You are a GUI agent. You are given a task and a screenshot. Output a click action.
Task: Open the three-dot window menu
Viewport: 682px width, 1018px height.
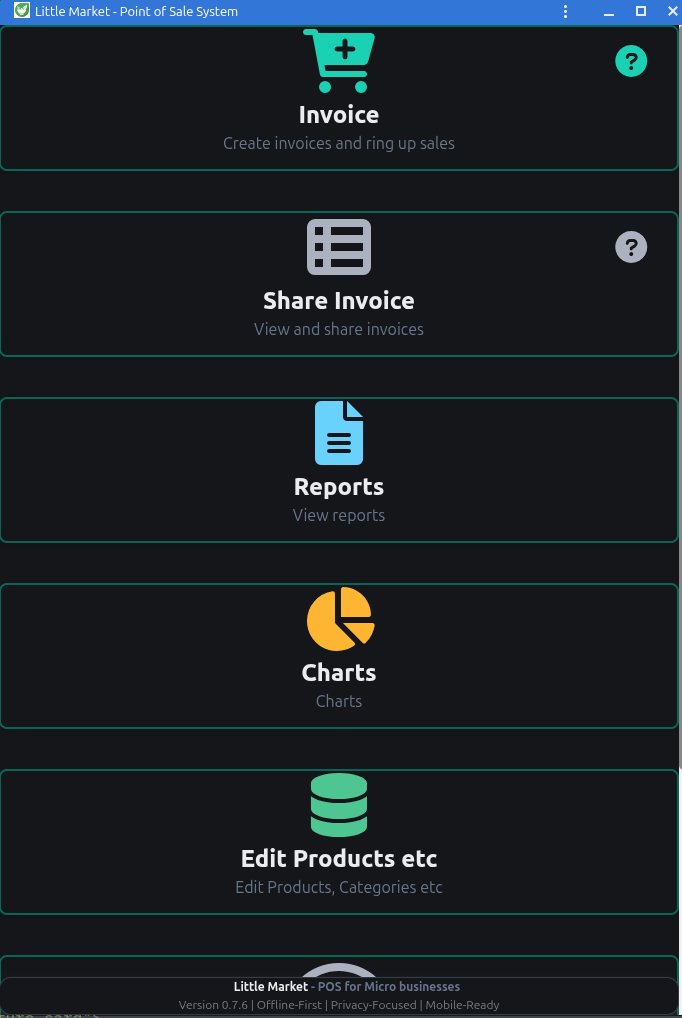[x=565, y=11]
